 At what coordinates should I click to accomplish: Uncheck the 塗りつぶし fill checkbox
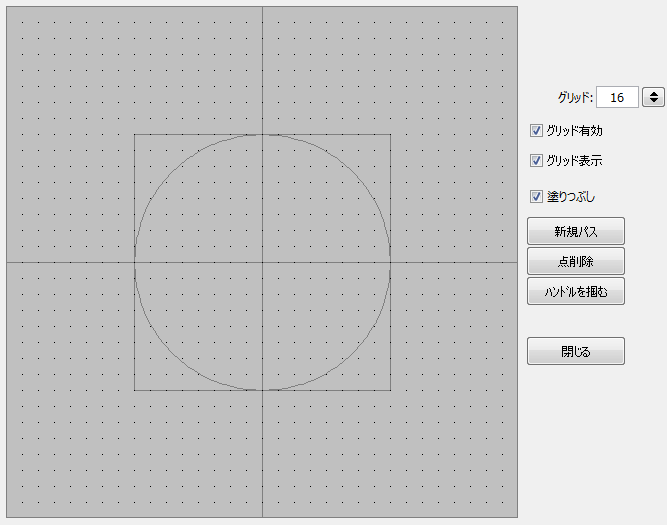pyautogui.click(x=536, y=196)
